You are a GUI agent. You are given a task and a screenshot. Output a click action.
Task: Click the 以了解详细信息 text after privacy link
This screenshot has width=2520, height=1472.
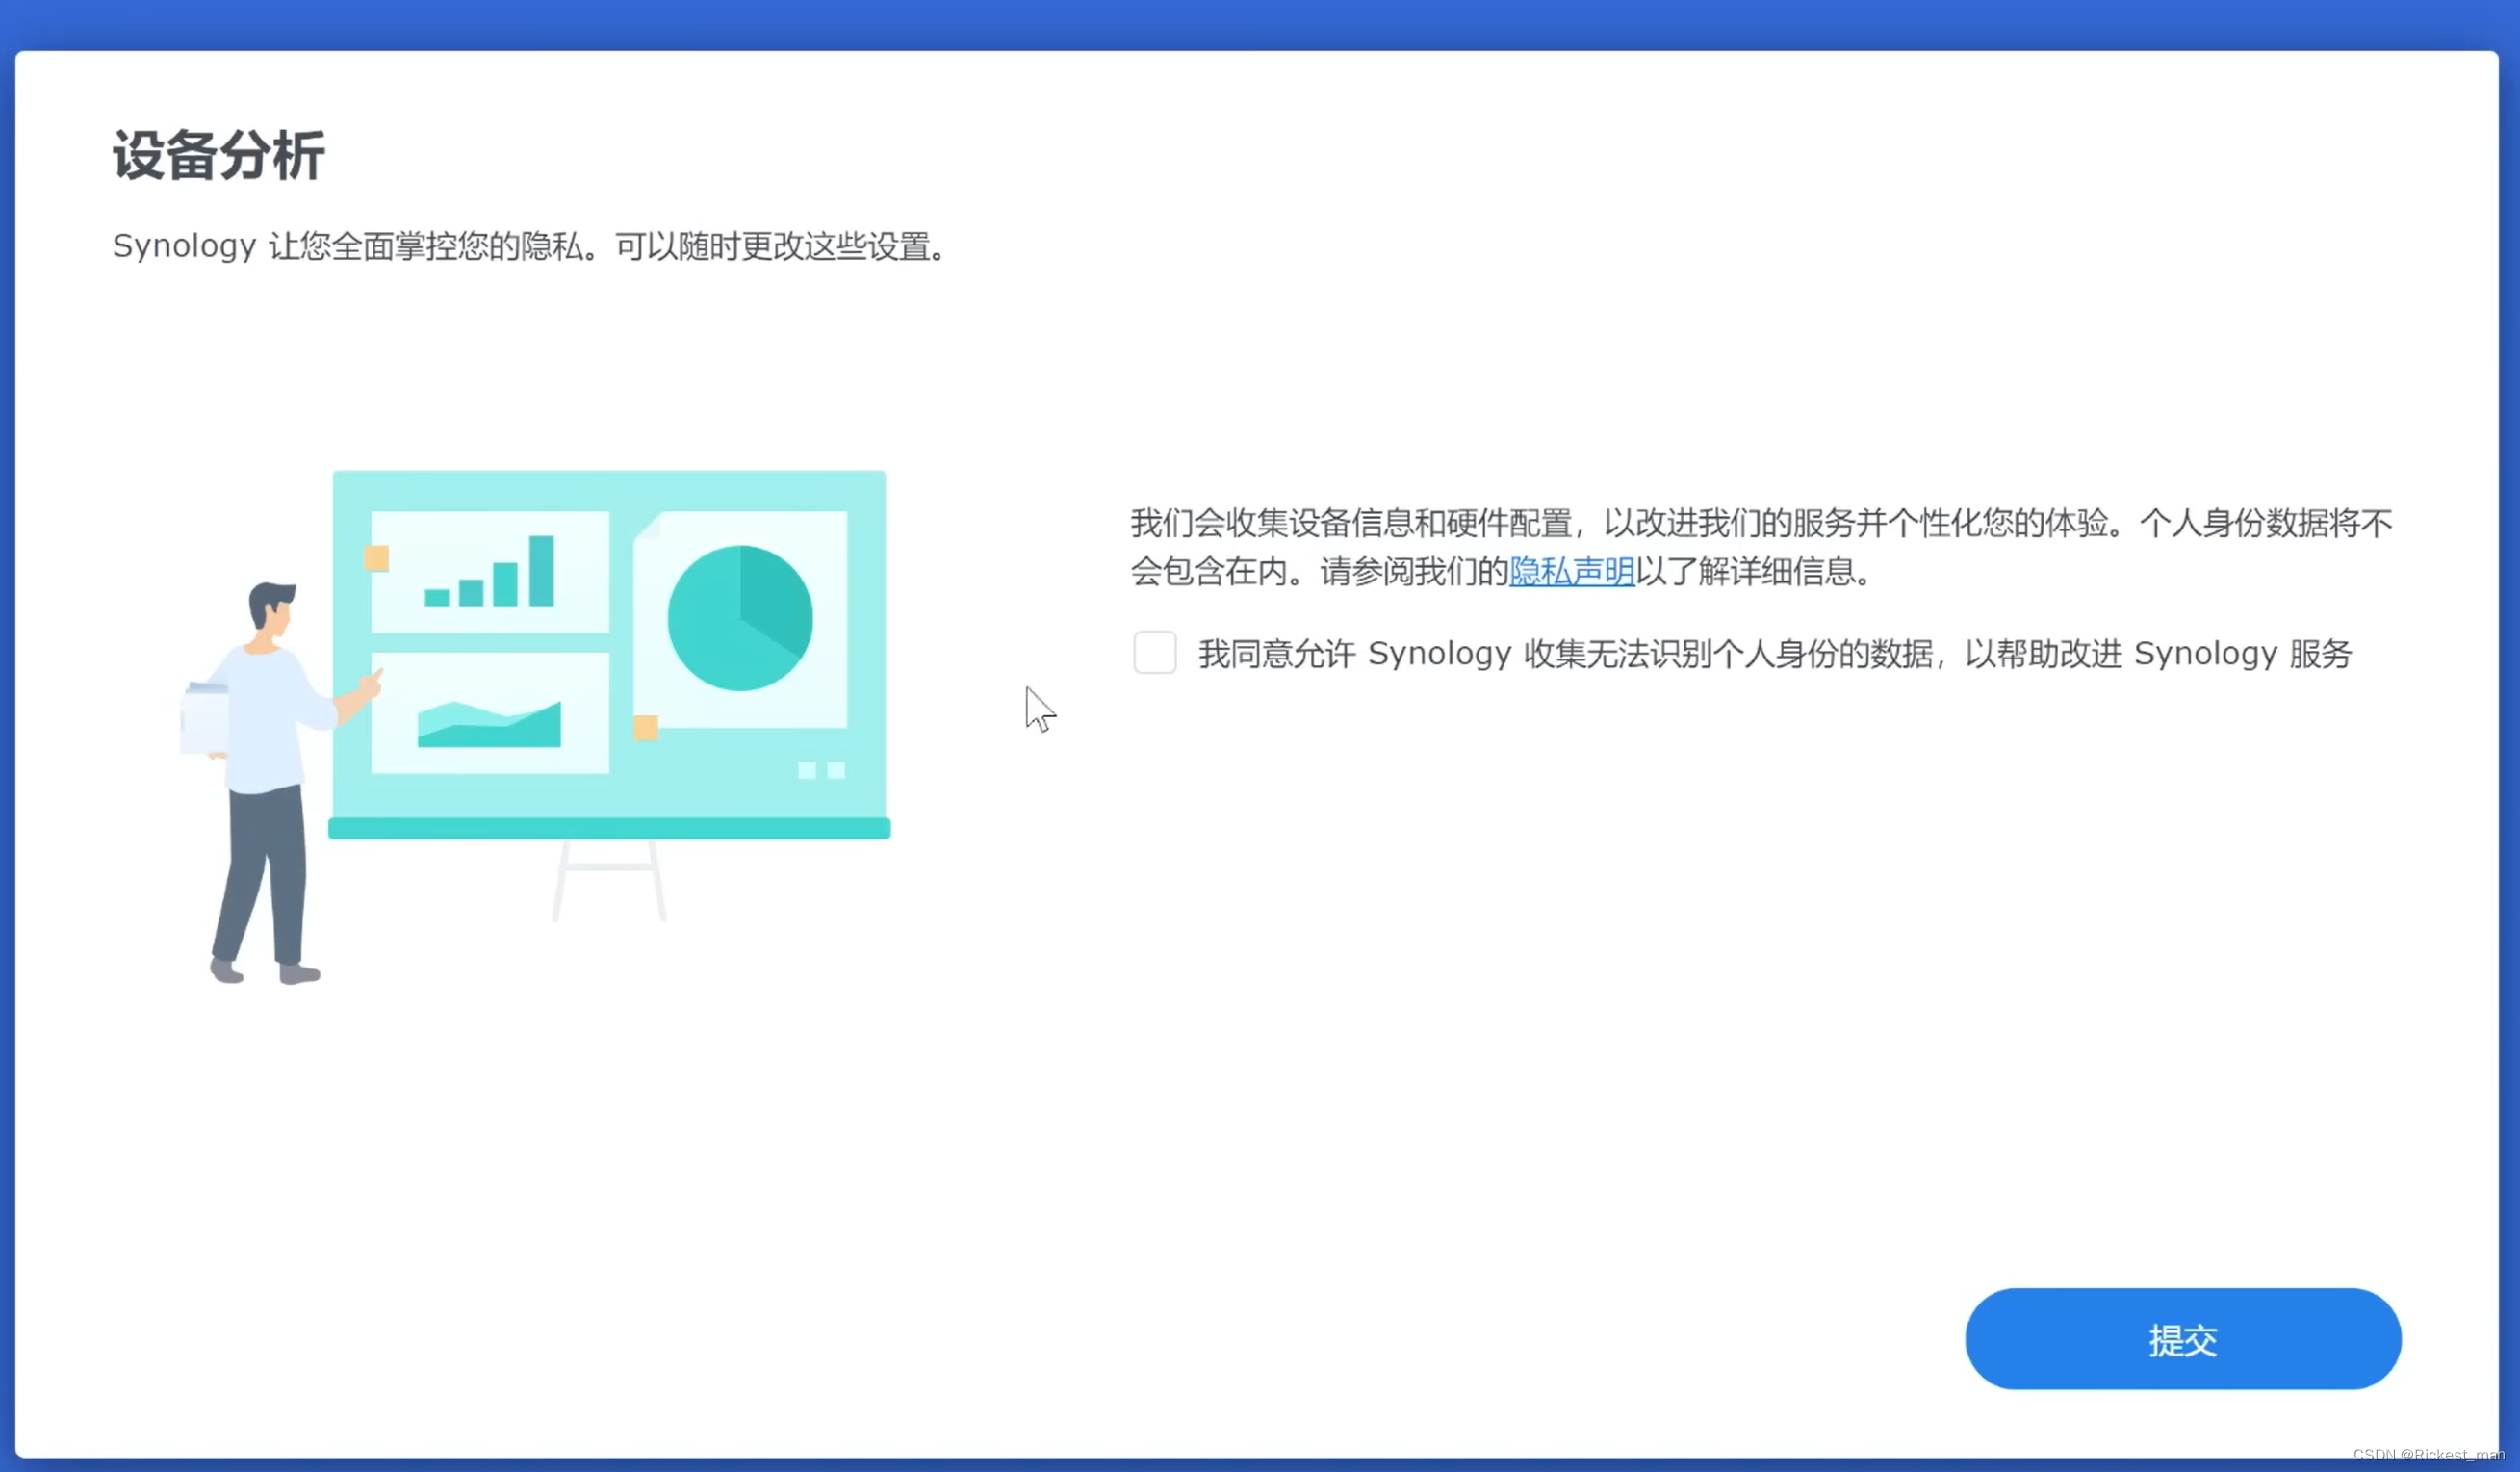[x=1750, y=572]
